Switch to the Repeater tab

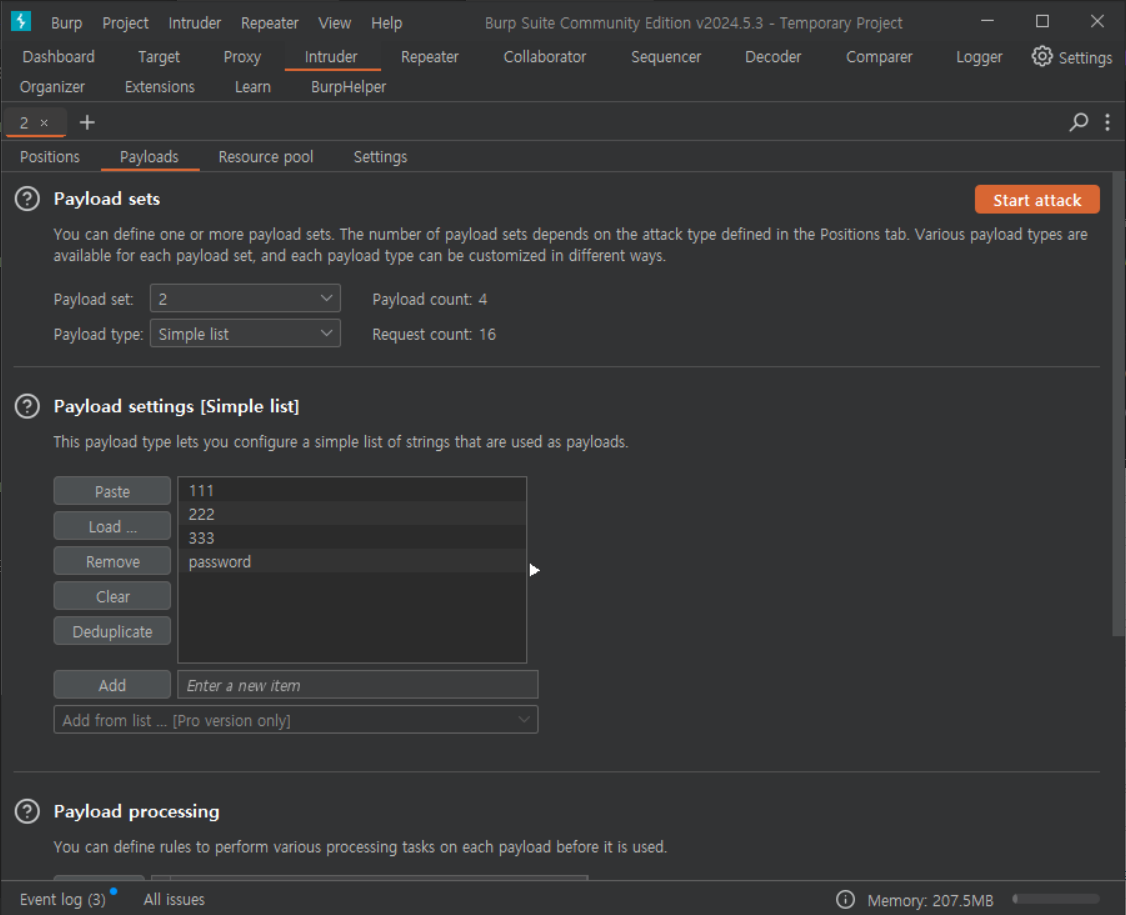(x=429, y=57)
